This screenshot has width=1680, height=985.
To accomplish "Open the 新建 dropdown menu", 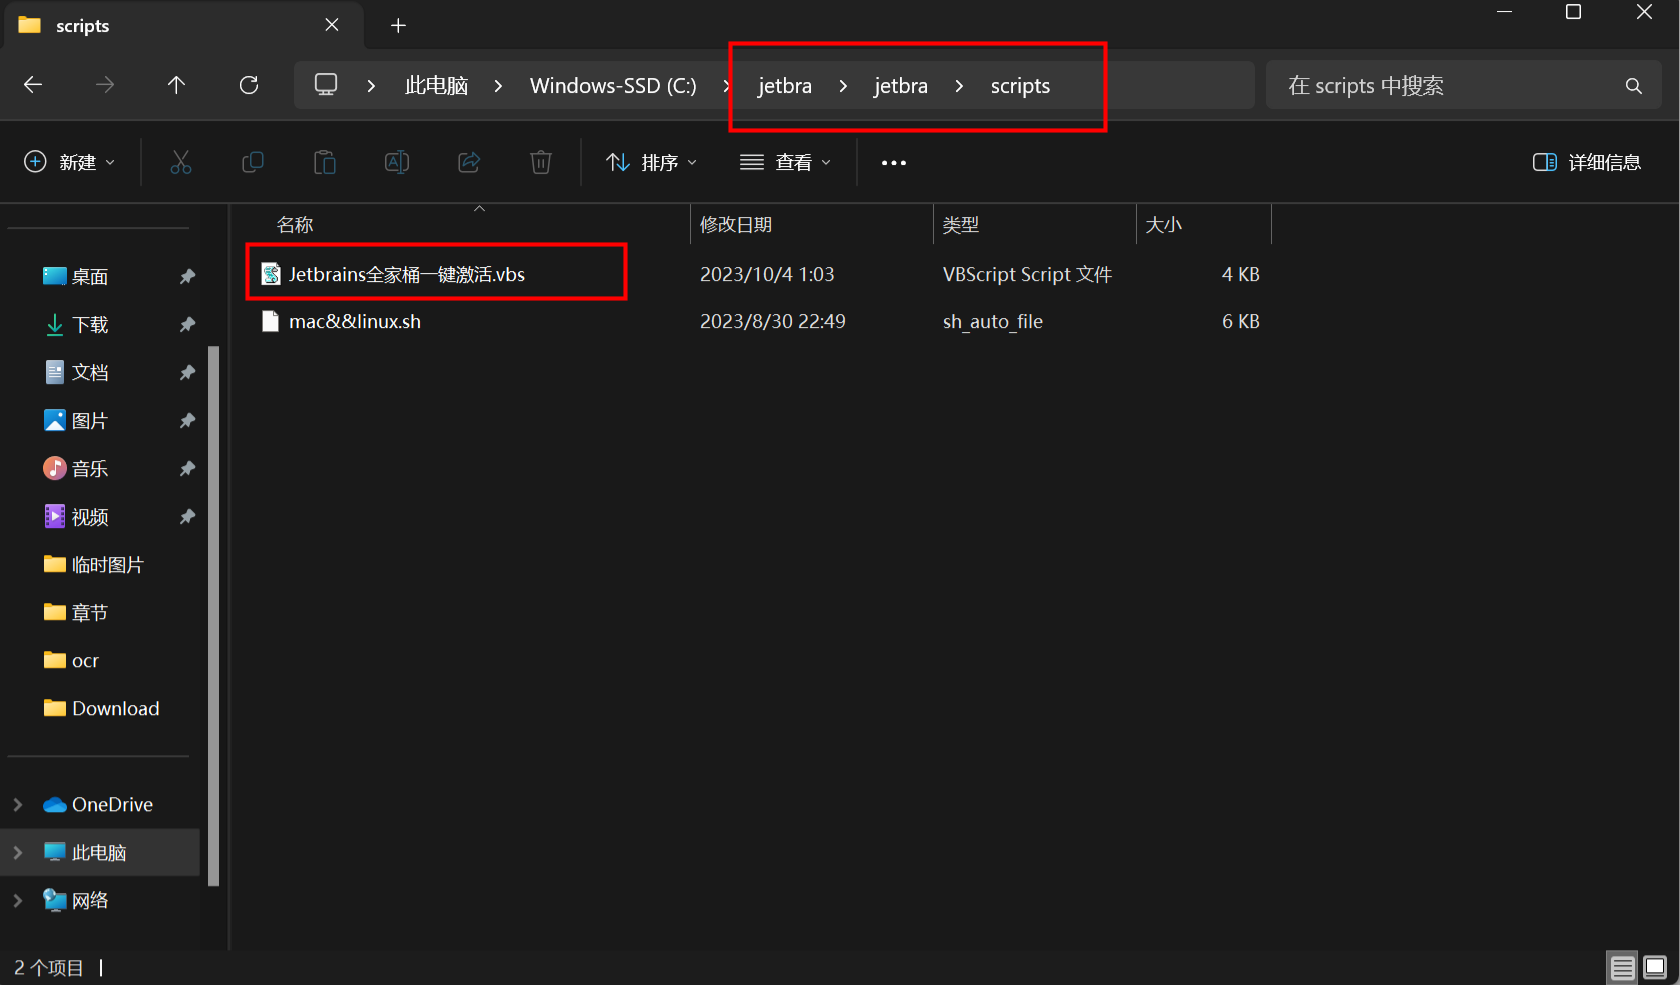I will click(70, 162).
